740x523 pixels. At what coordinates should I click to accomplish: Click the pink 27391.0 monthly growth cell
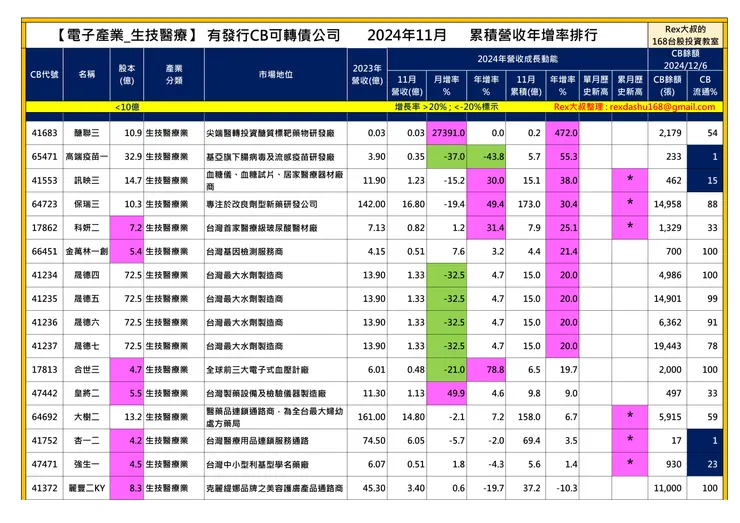coord(446,133)
